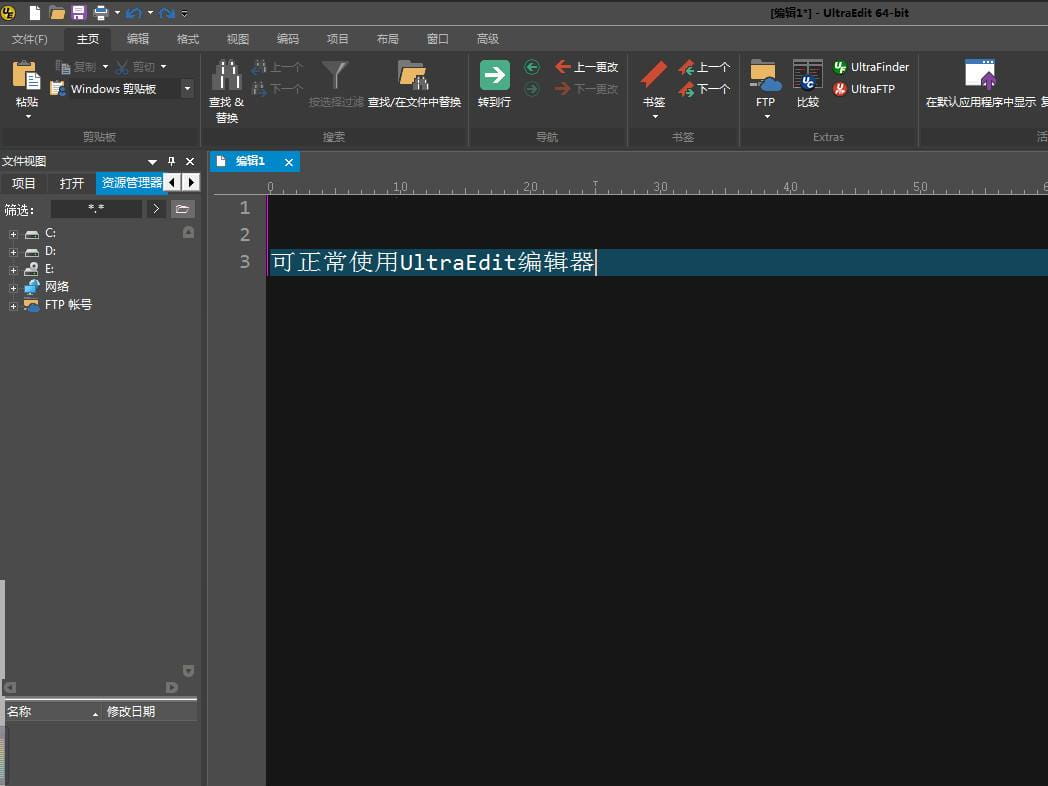
Task: Click the Undo icon in quick access toolbar
Action: tap(133, 12)
